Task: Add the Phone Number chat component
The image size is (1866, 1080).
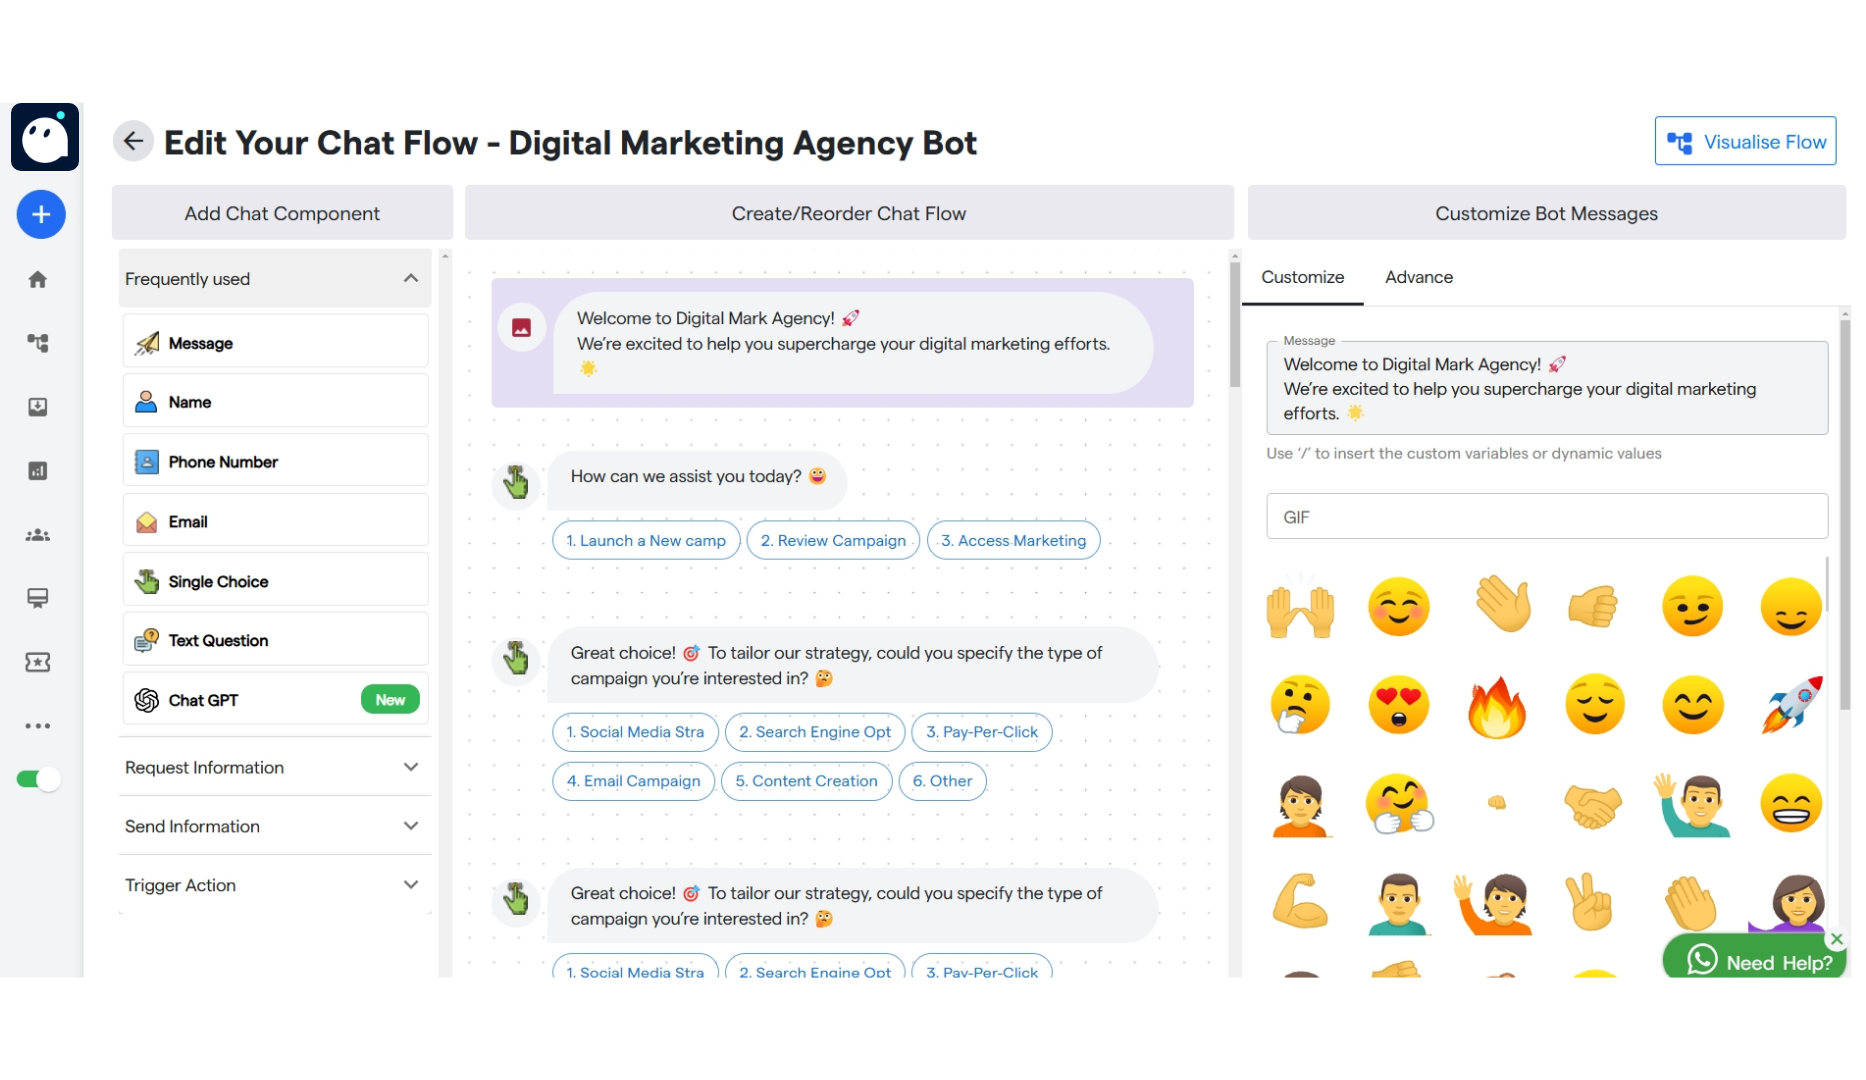Action: click(276, 461)
